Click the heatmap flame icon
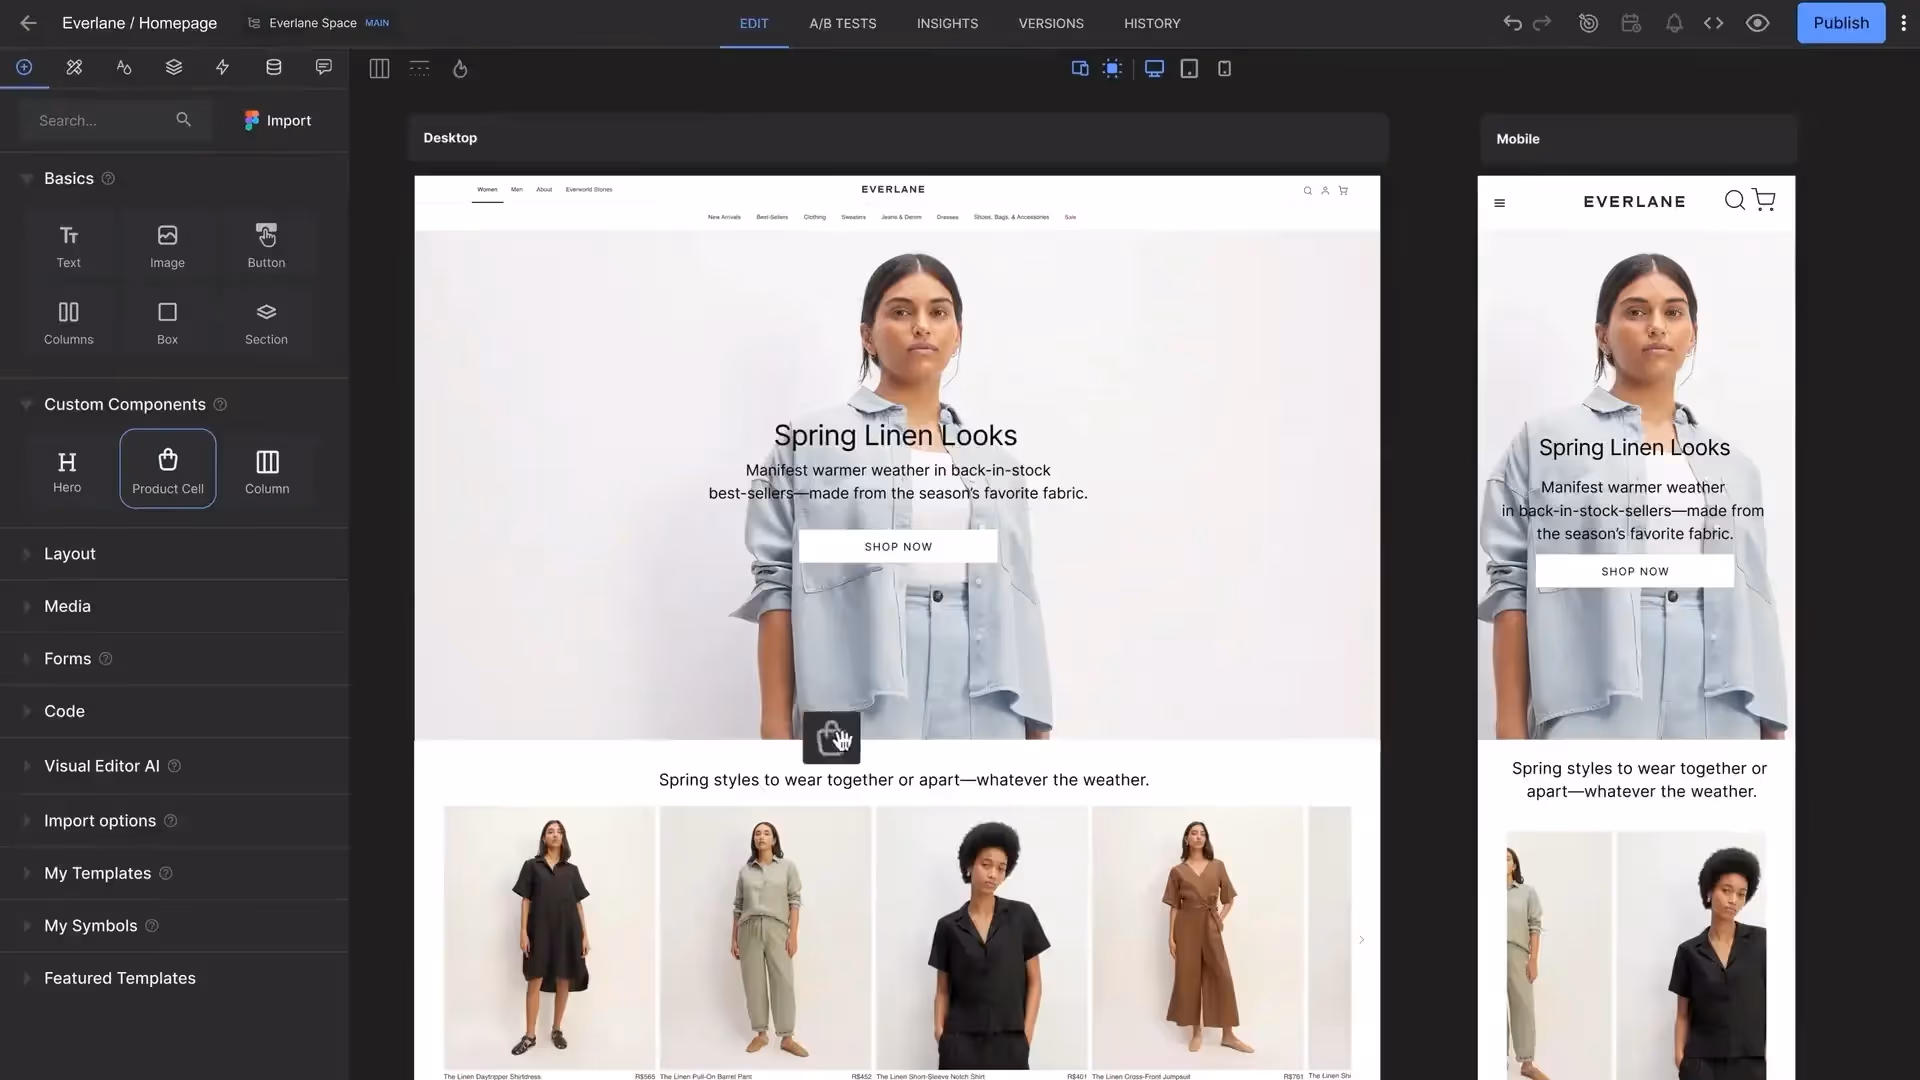Screen dimensions: 1920x1080 (460, 69)
